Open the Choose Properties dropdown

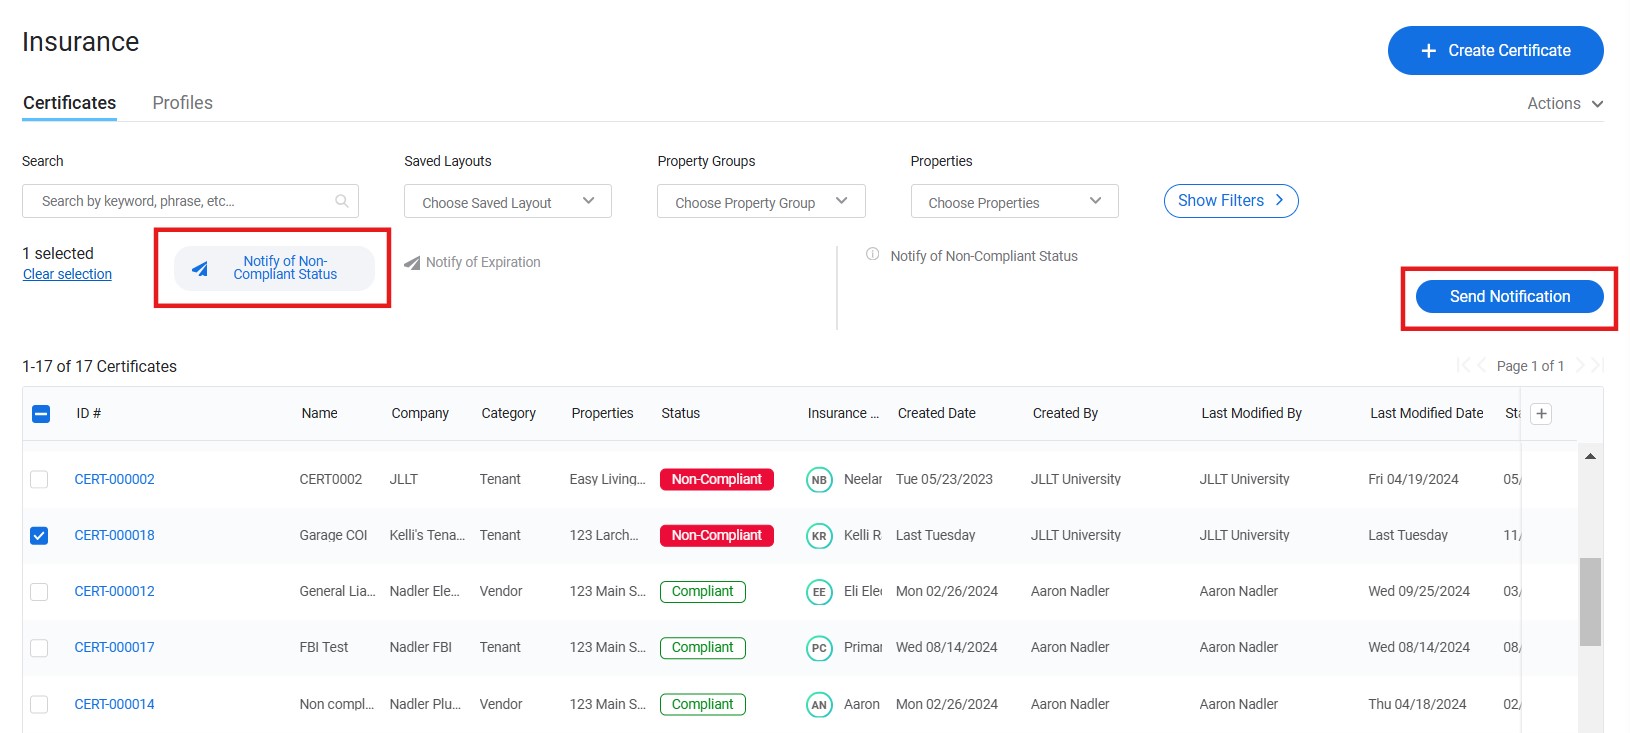pyautogui.click(x=1014, y=201)
